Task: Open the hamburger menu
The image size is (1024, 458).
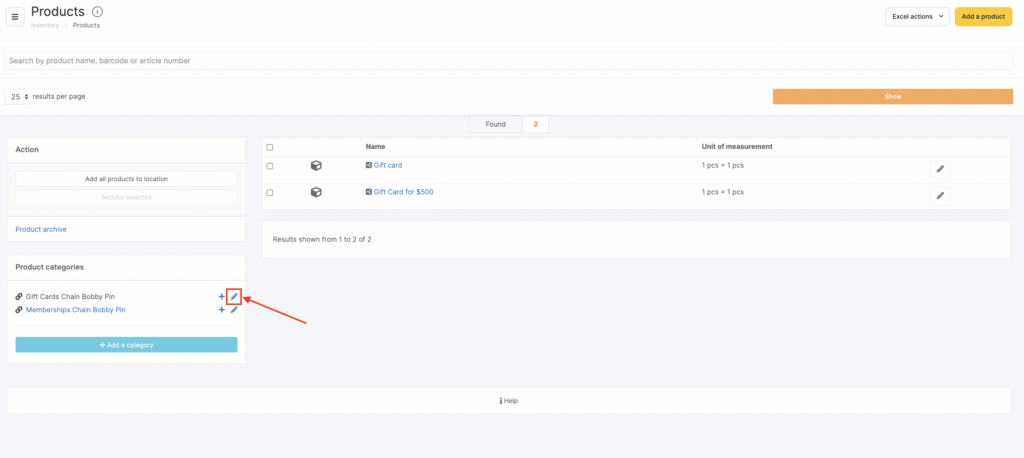Action: pos(16,17)
